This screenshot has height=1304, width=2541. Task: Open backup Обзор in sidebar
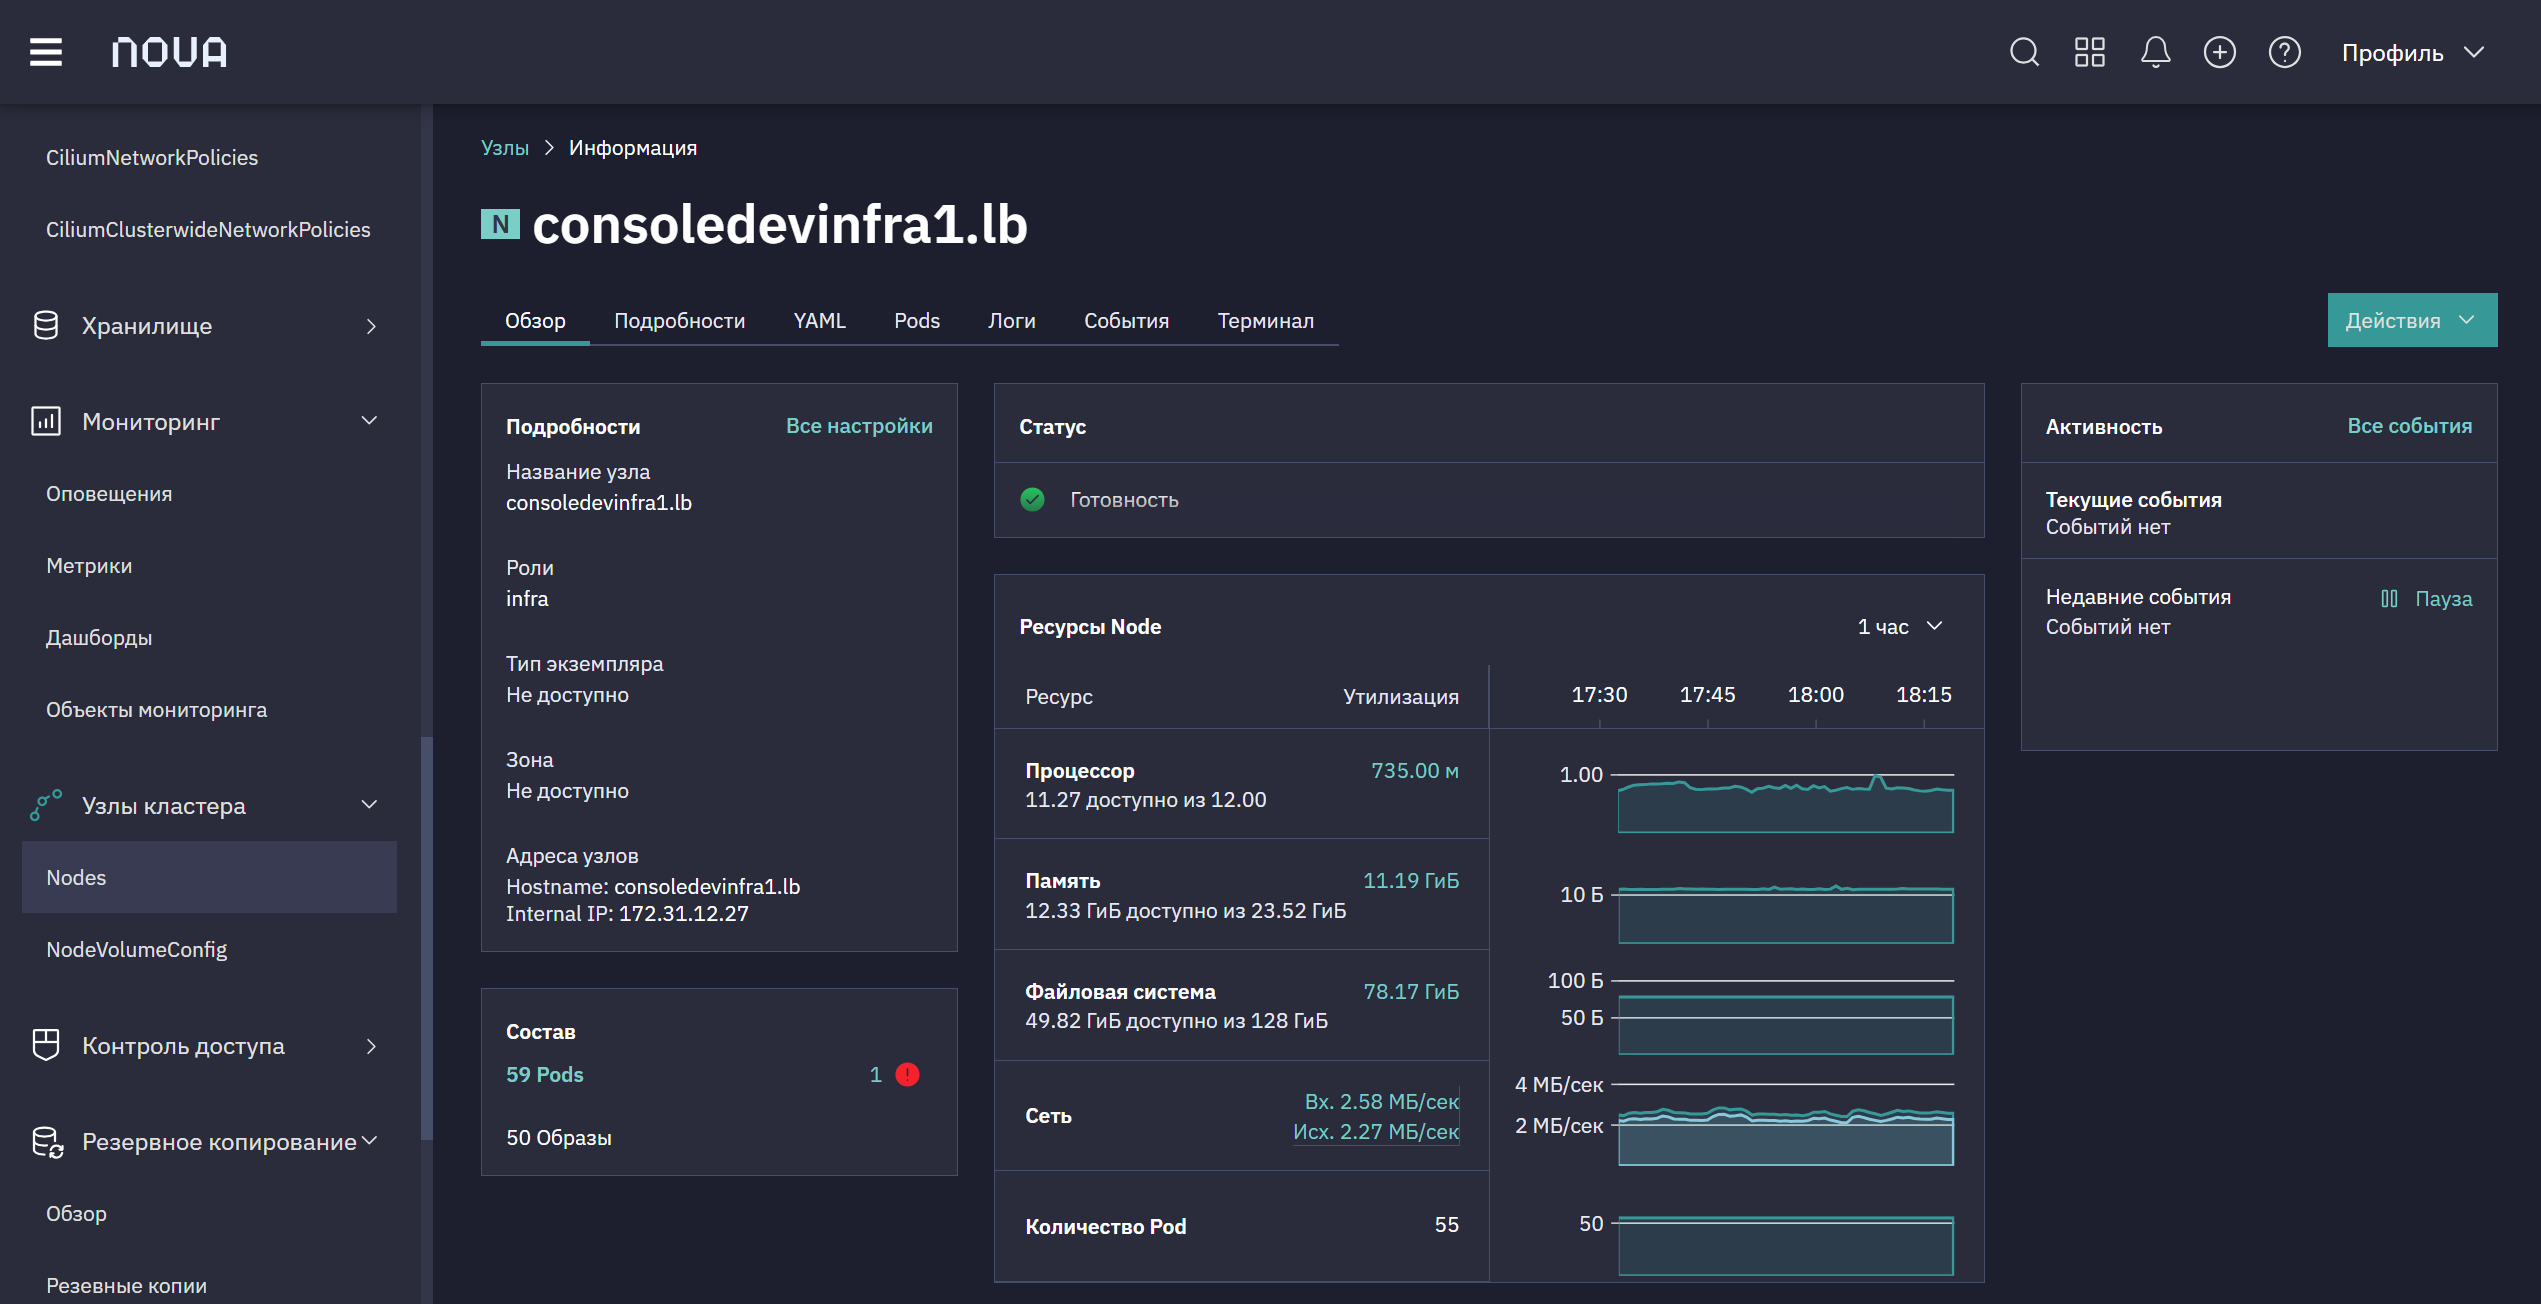coord(76,1213)
